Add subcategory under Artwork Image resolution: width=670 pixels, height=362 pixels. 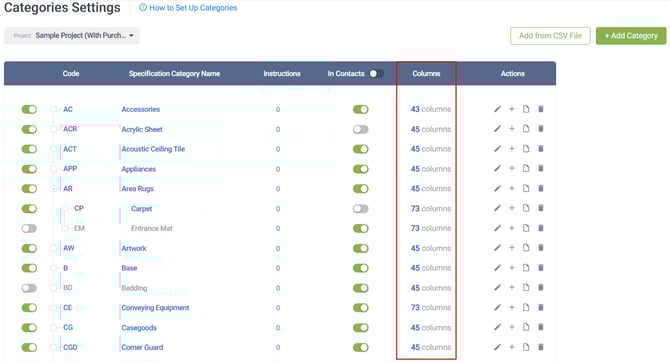[x=511, y=248]
